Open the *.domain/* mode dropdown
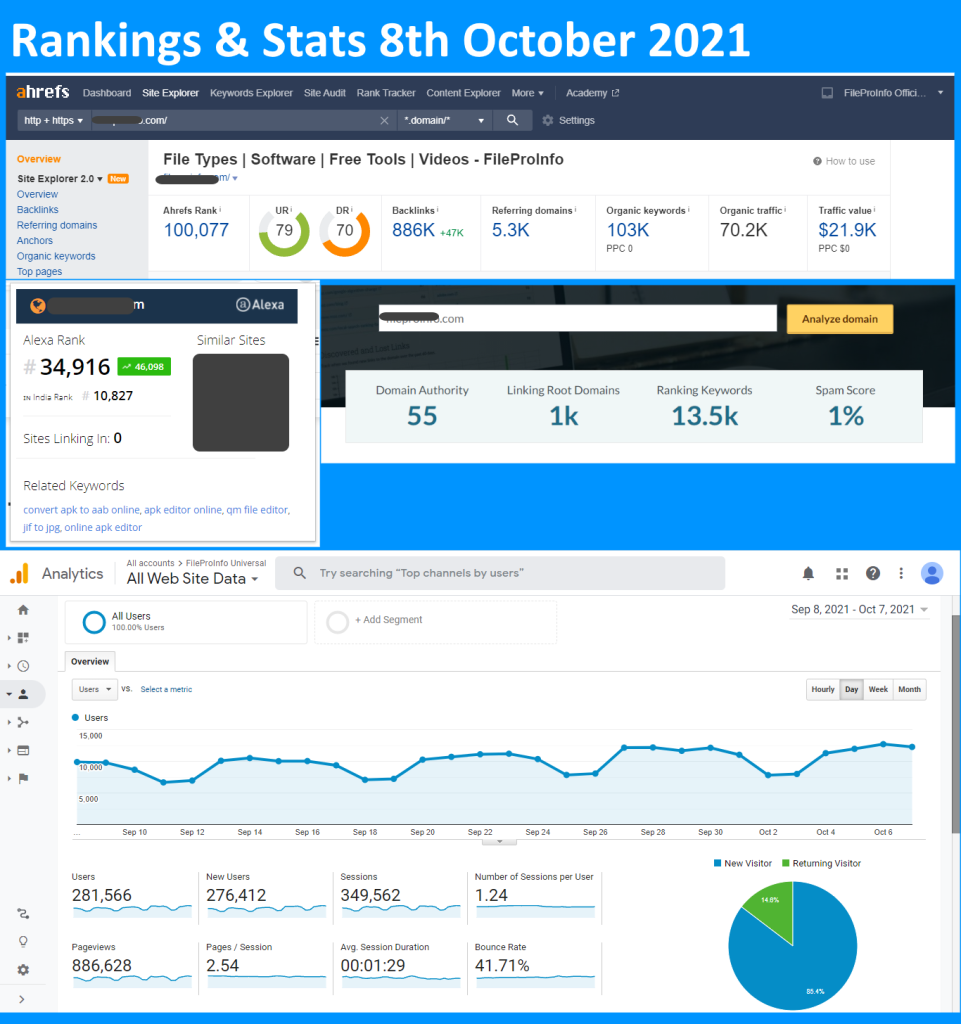Screen dimensions: 961x1024 tap(444, 120)
